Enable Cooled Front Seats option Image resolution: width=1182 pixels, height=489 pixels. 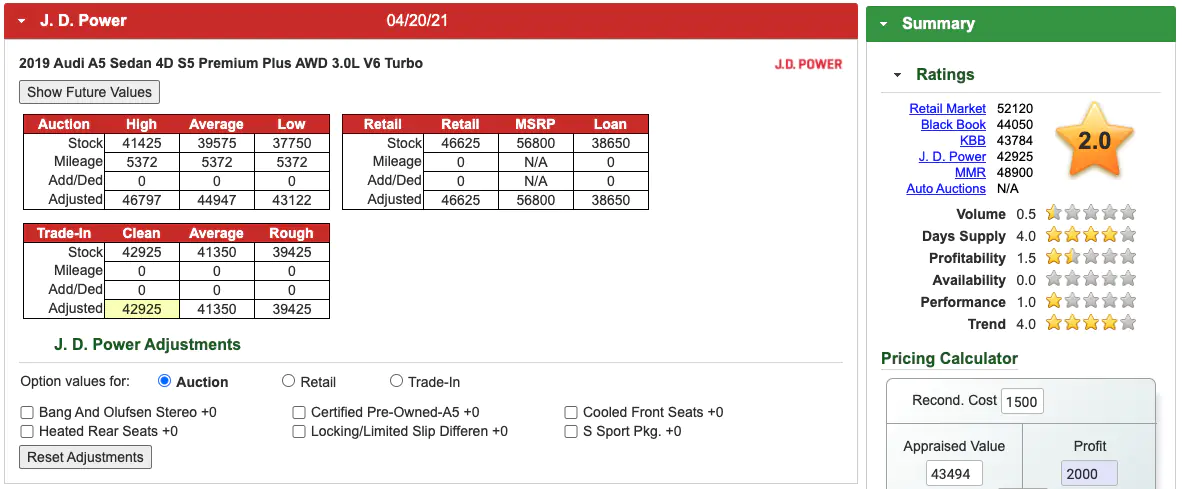tap(571, 412)
